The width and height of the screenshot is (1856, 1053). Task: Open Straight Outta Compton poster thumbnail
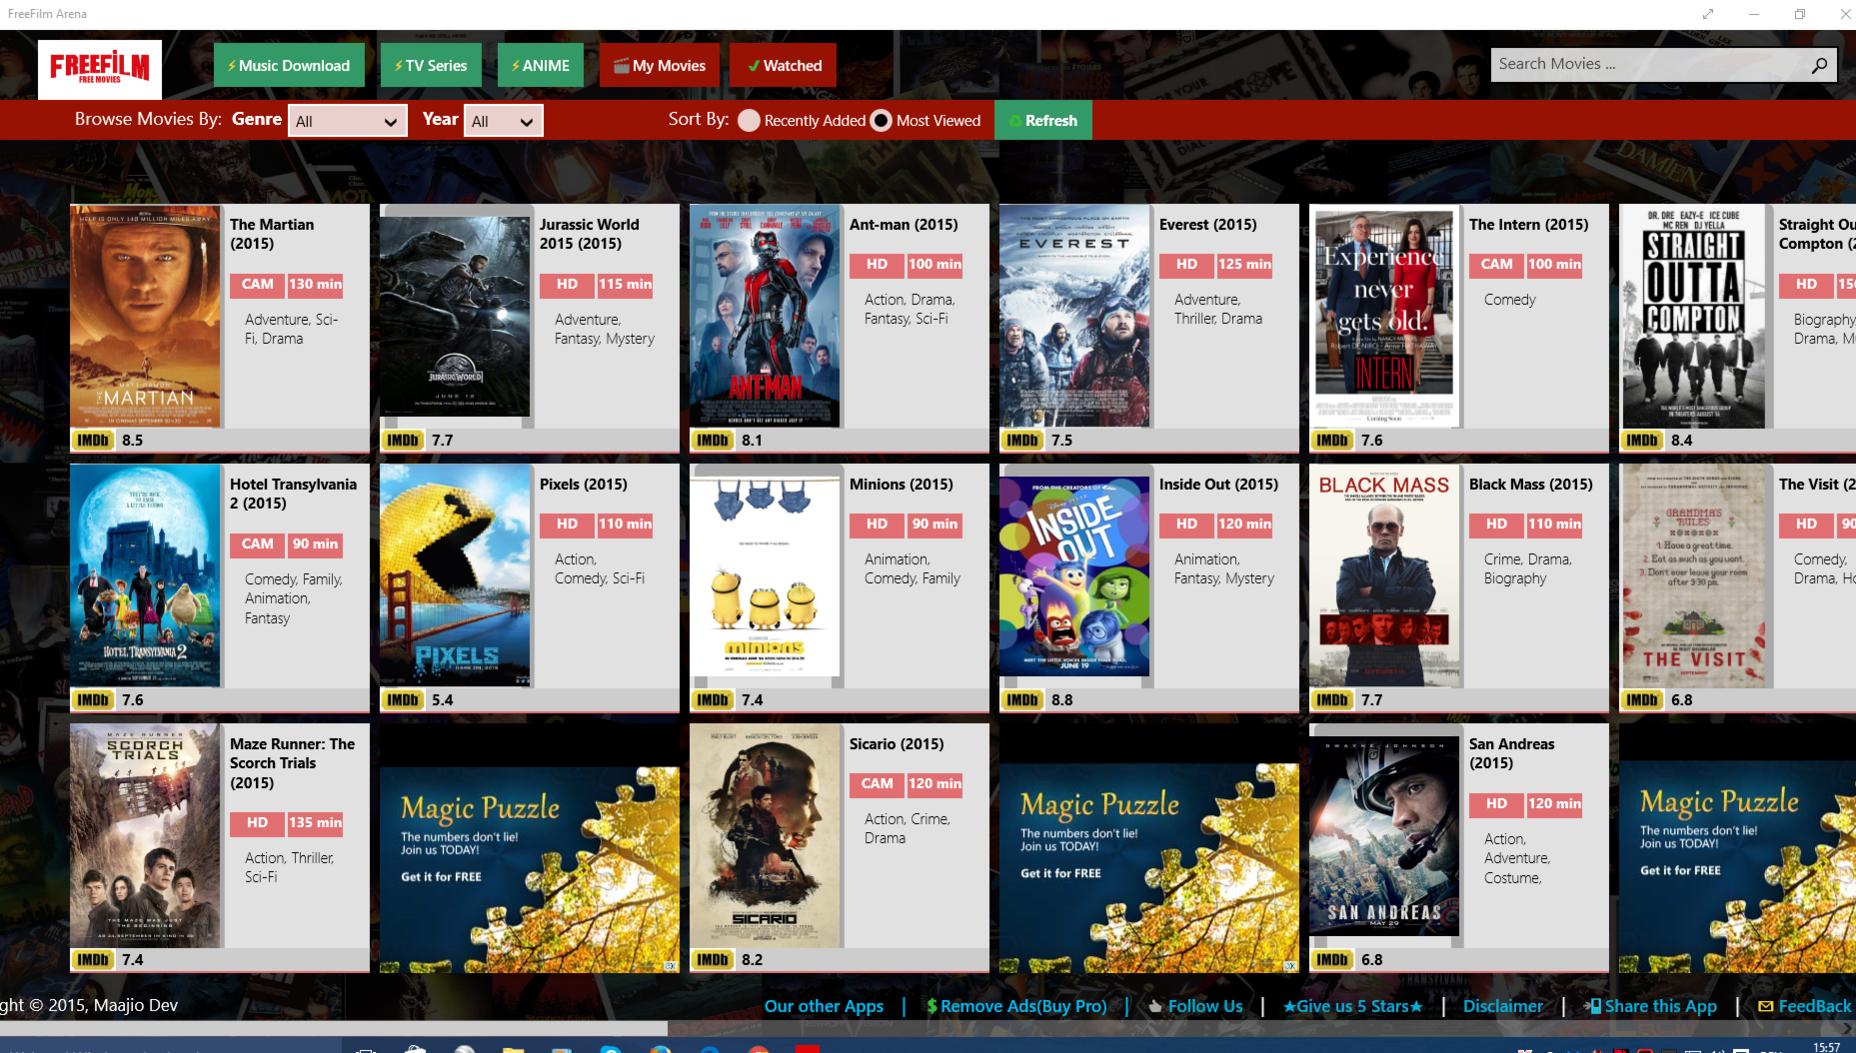pyautogui.click(x=1694, y=317)
